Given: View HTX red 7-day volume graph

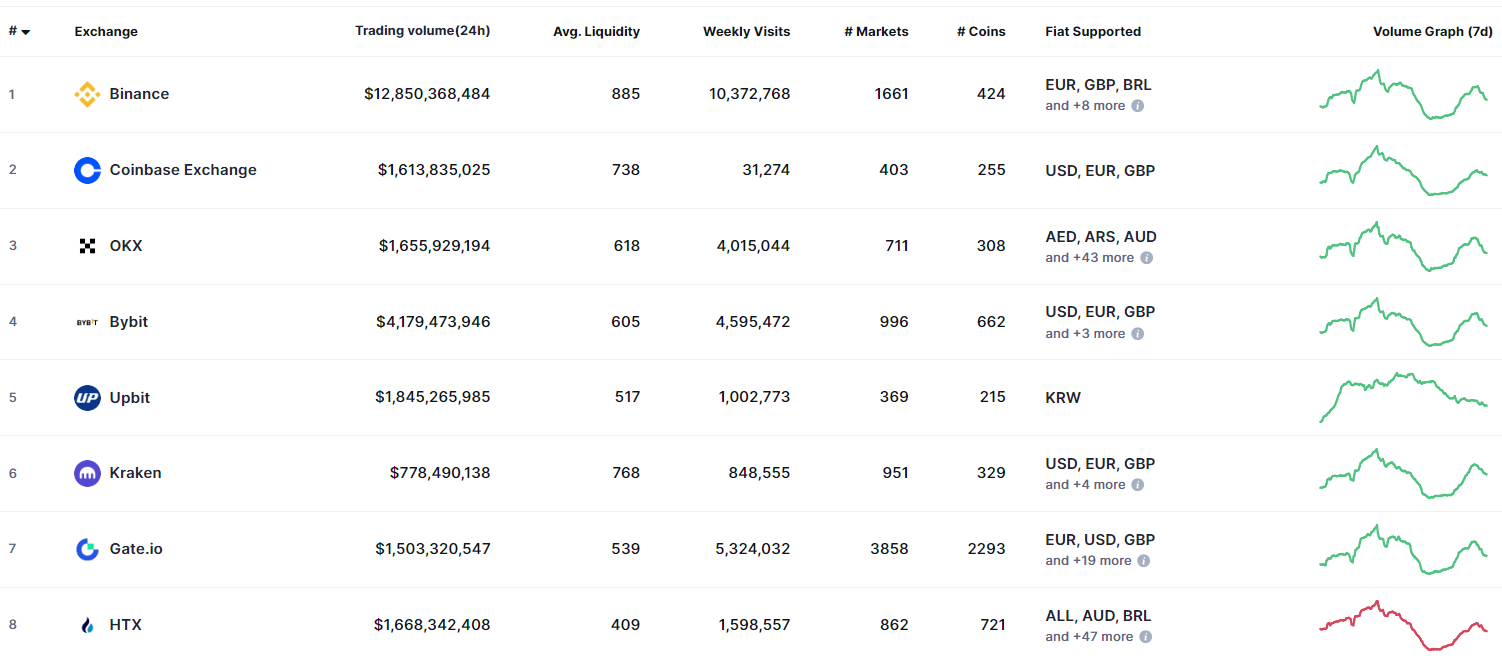Looking at the screenshot, I should click(x=1403, y=625).
